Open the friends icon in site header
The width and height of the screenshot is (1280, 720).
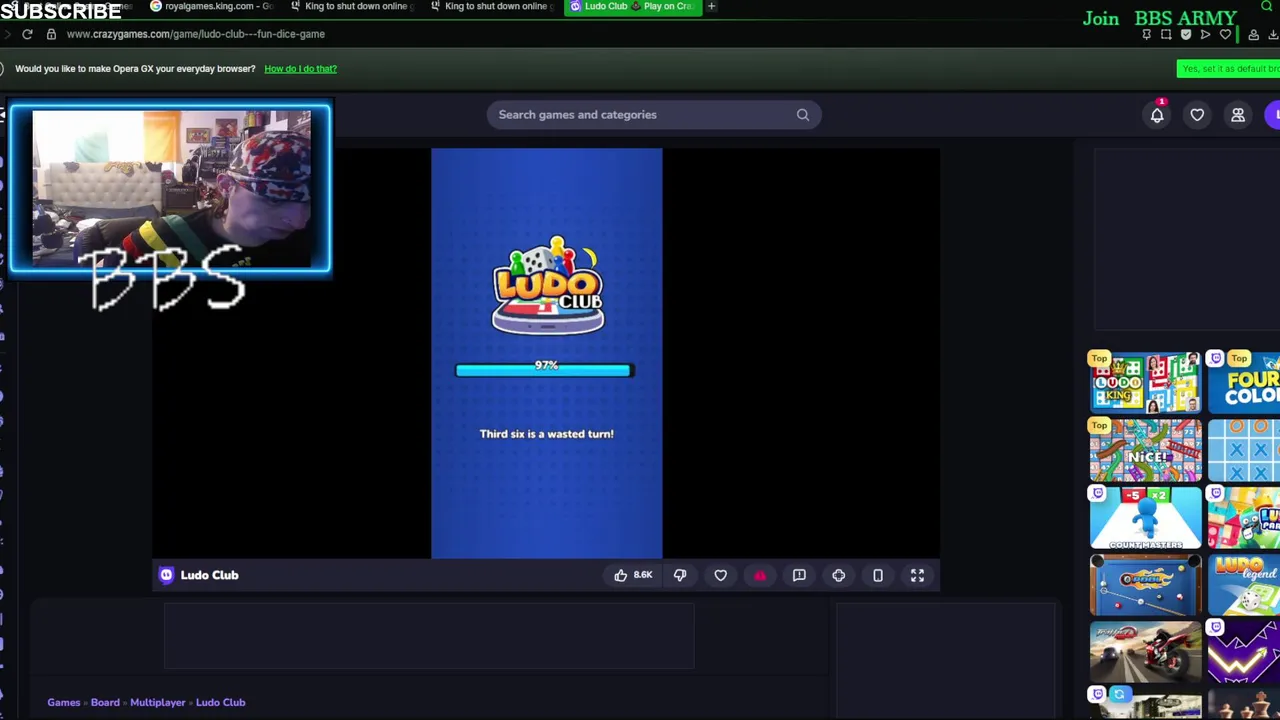1238,115
